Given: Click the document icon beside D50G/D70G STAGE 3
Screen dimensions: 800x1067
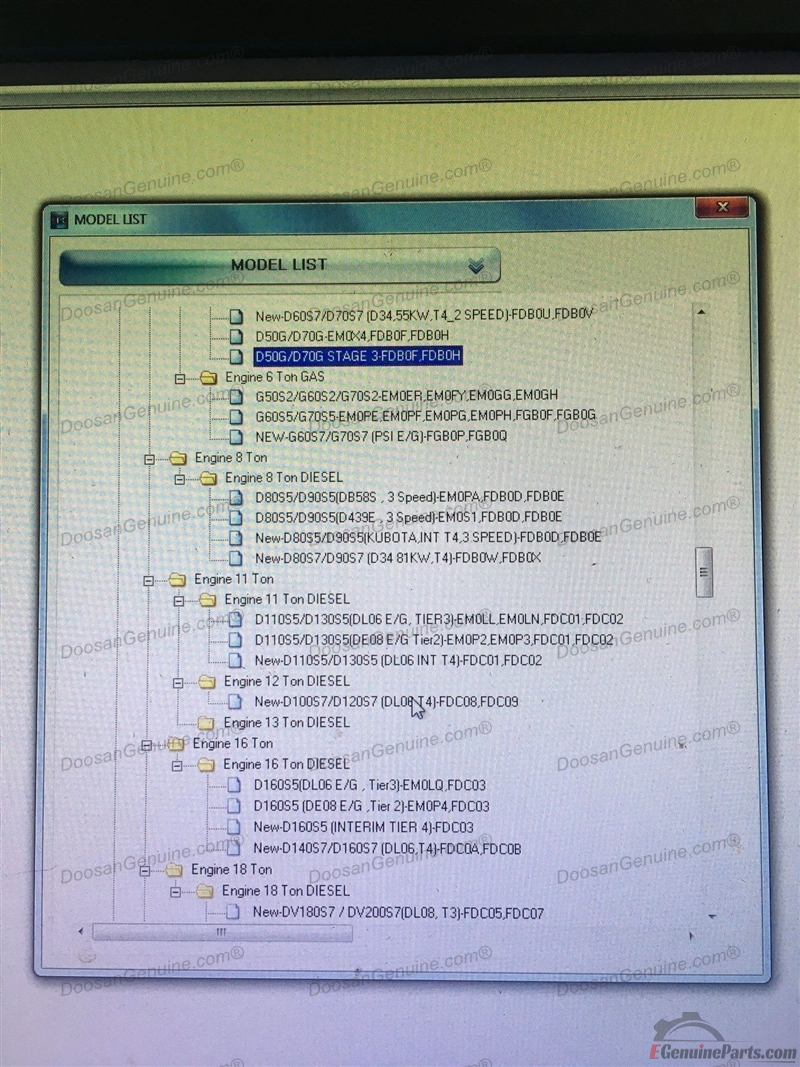Looking at the screenshot, I should [x=236, y=356].
